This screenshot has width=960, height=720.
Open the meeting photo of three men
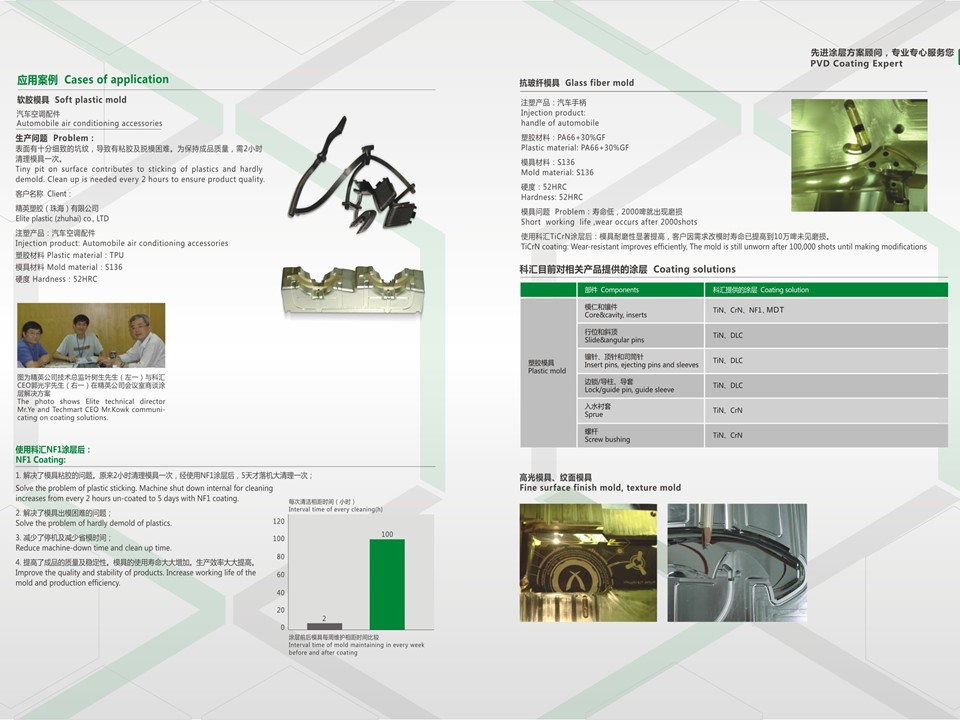click(91, 336)
